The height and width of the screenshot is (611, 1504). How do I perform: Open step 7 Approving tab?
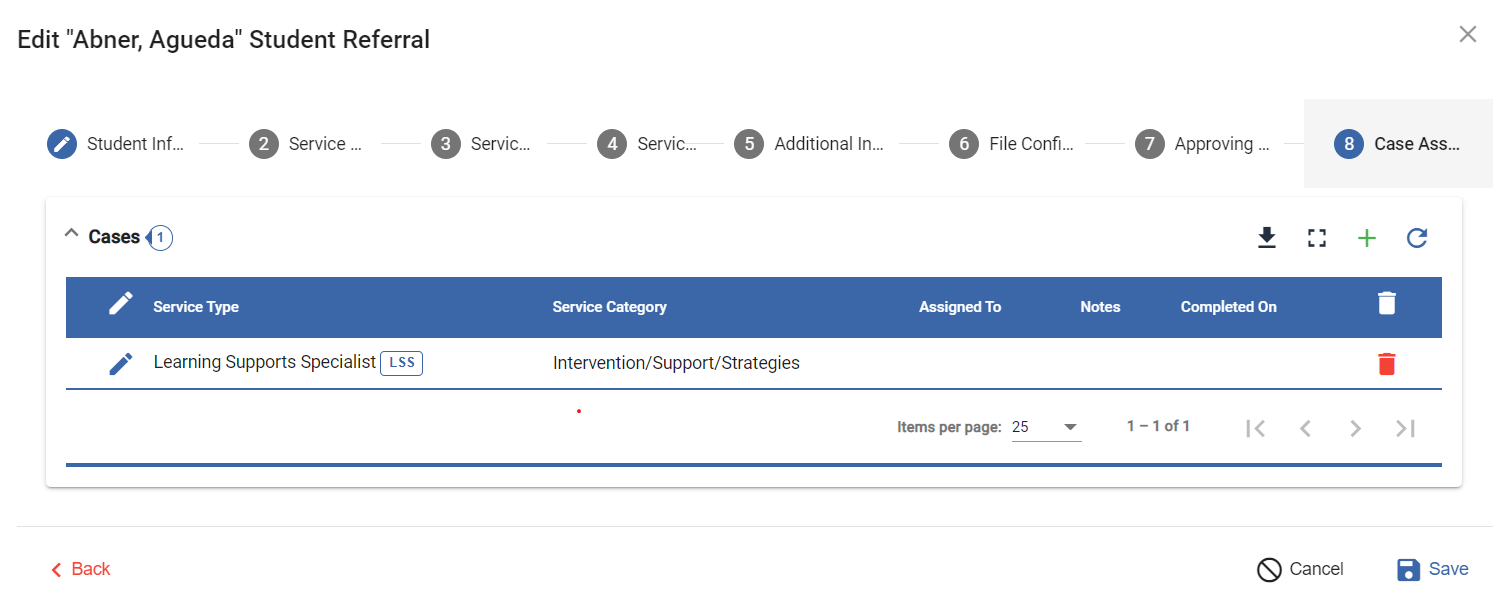click(1202, 144)
